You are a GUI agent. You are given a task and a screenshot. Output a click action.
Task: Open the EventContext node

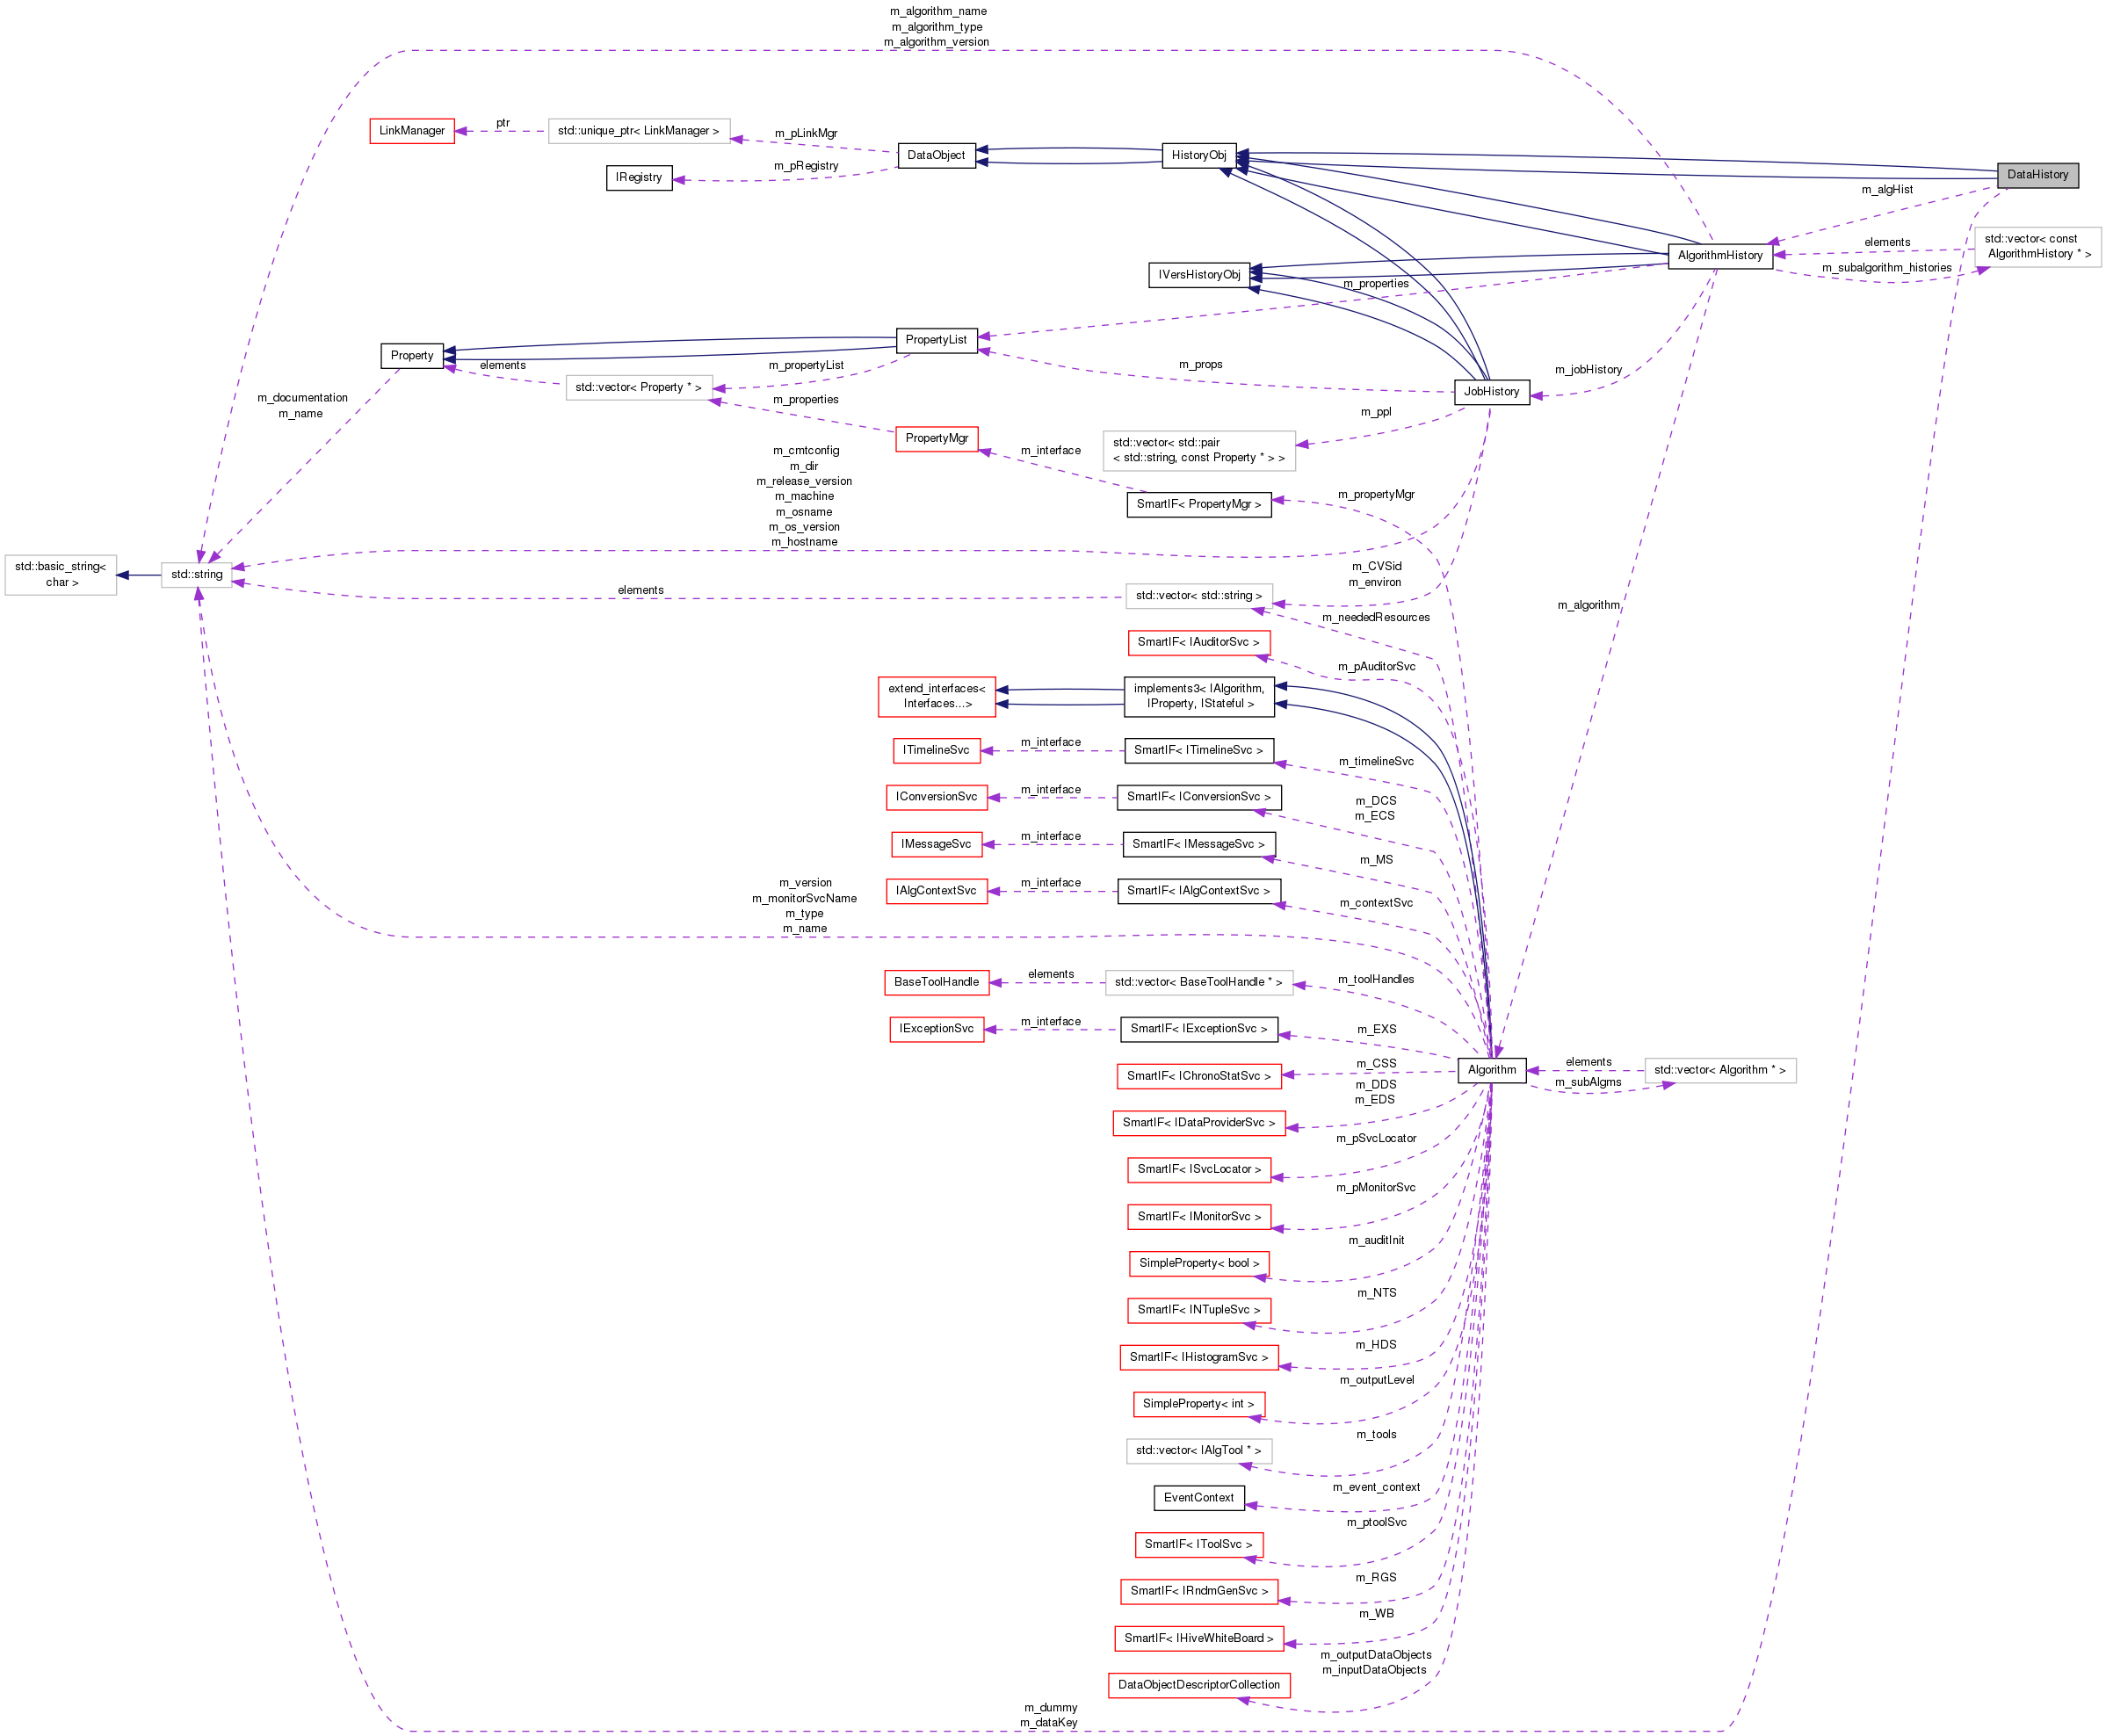tap(1199, 1497)
